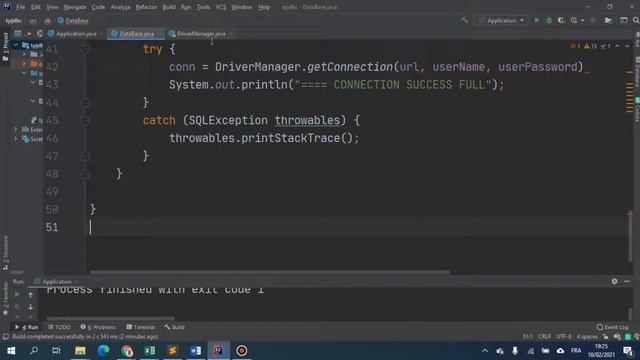Open the VCS menu
The height and width of the screenshot is (360, 640).
220,7
